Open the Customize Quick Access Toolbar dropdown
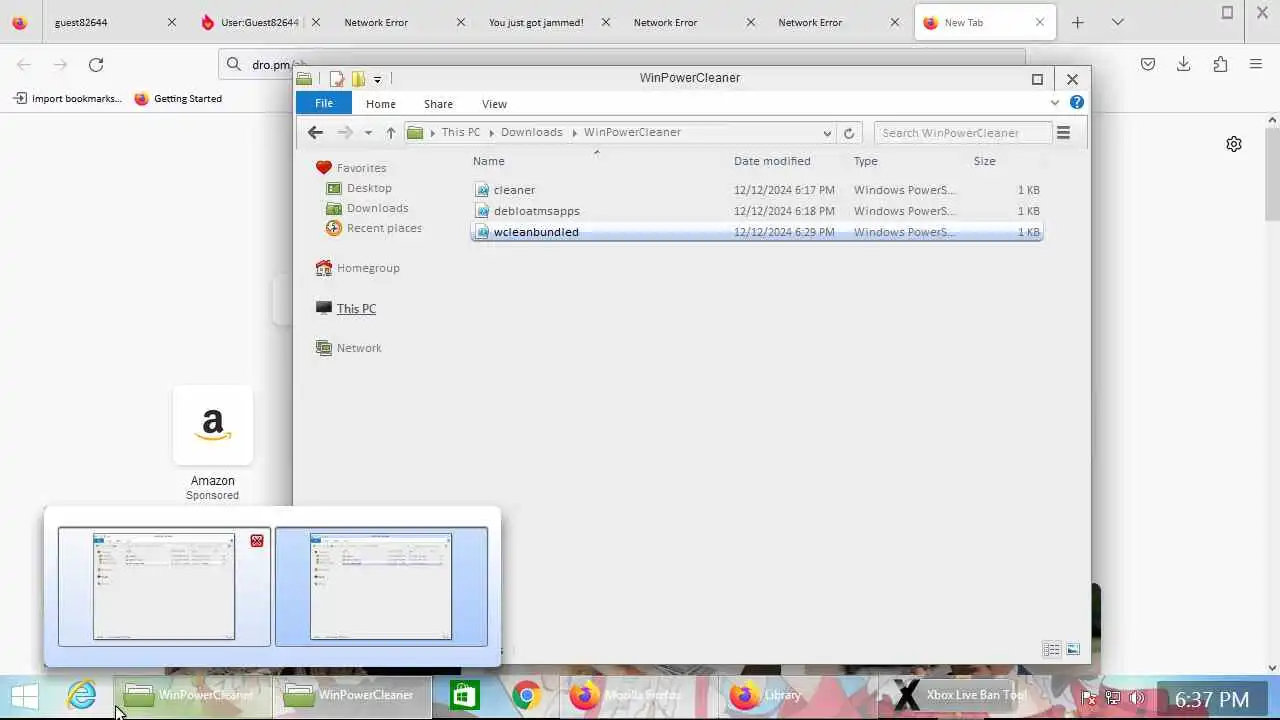This screenshot has height=720, width=1280. 377,79
